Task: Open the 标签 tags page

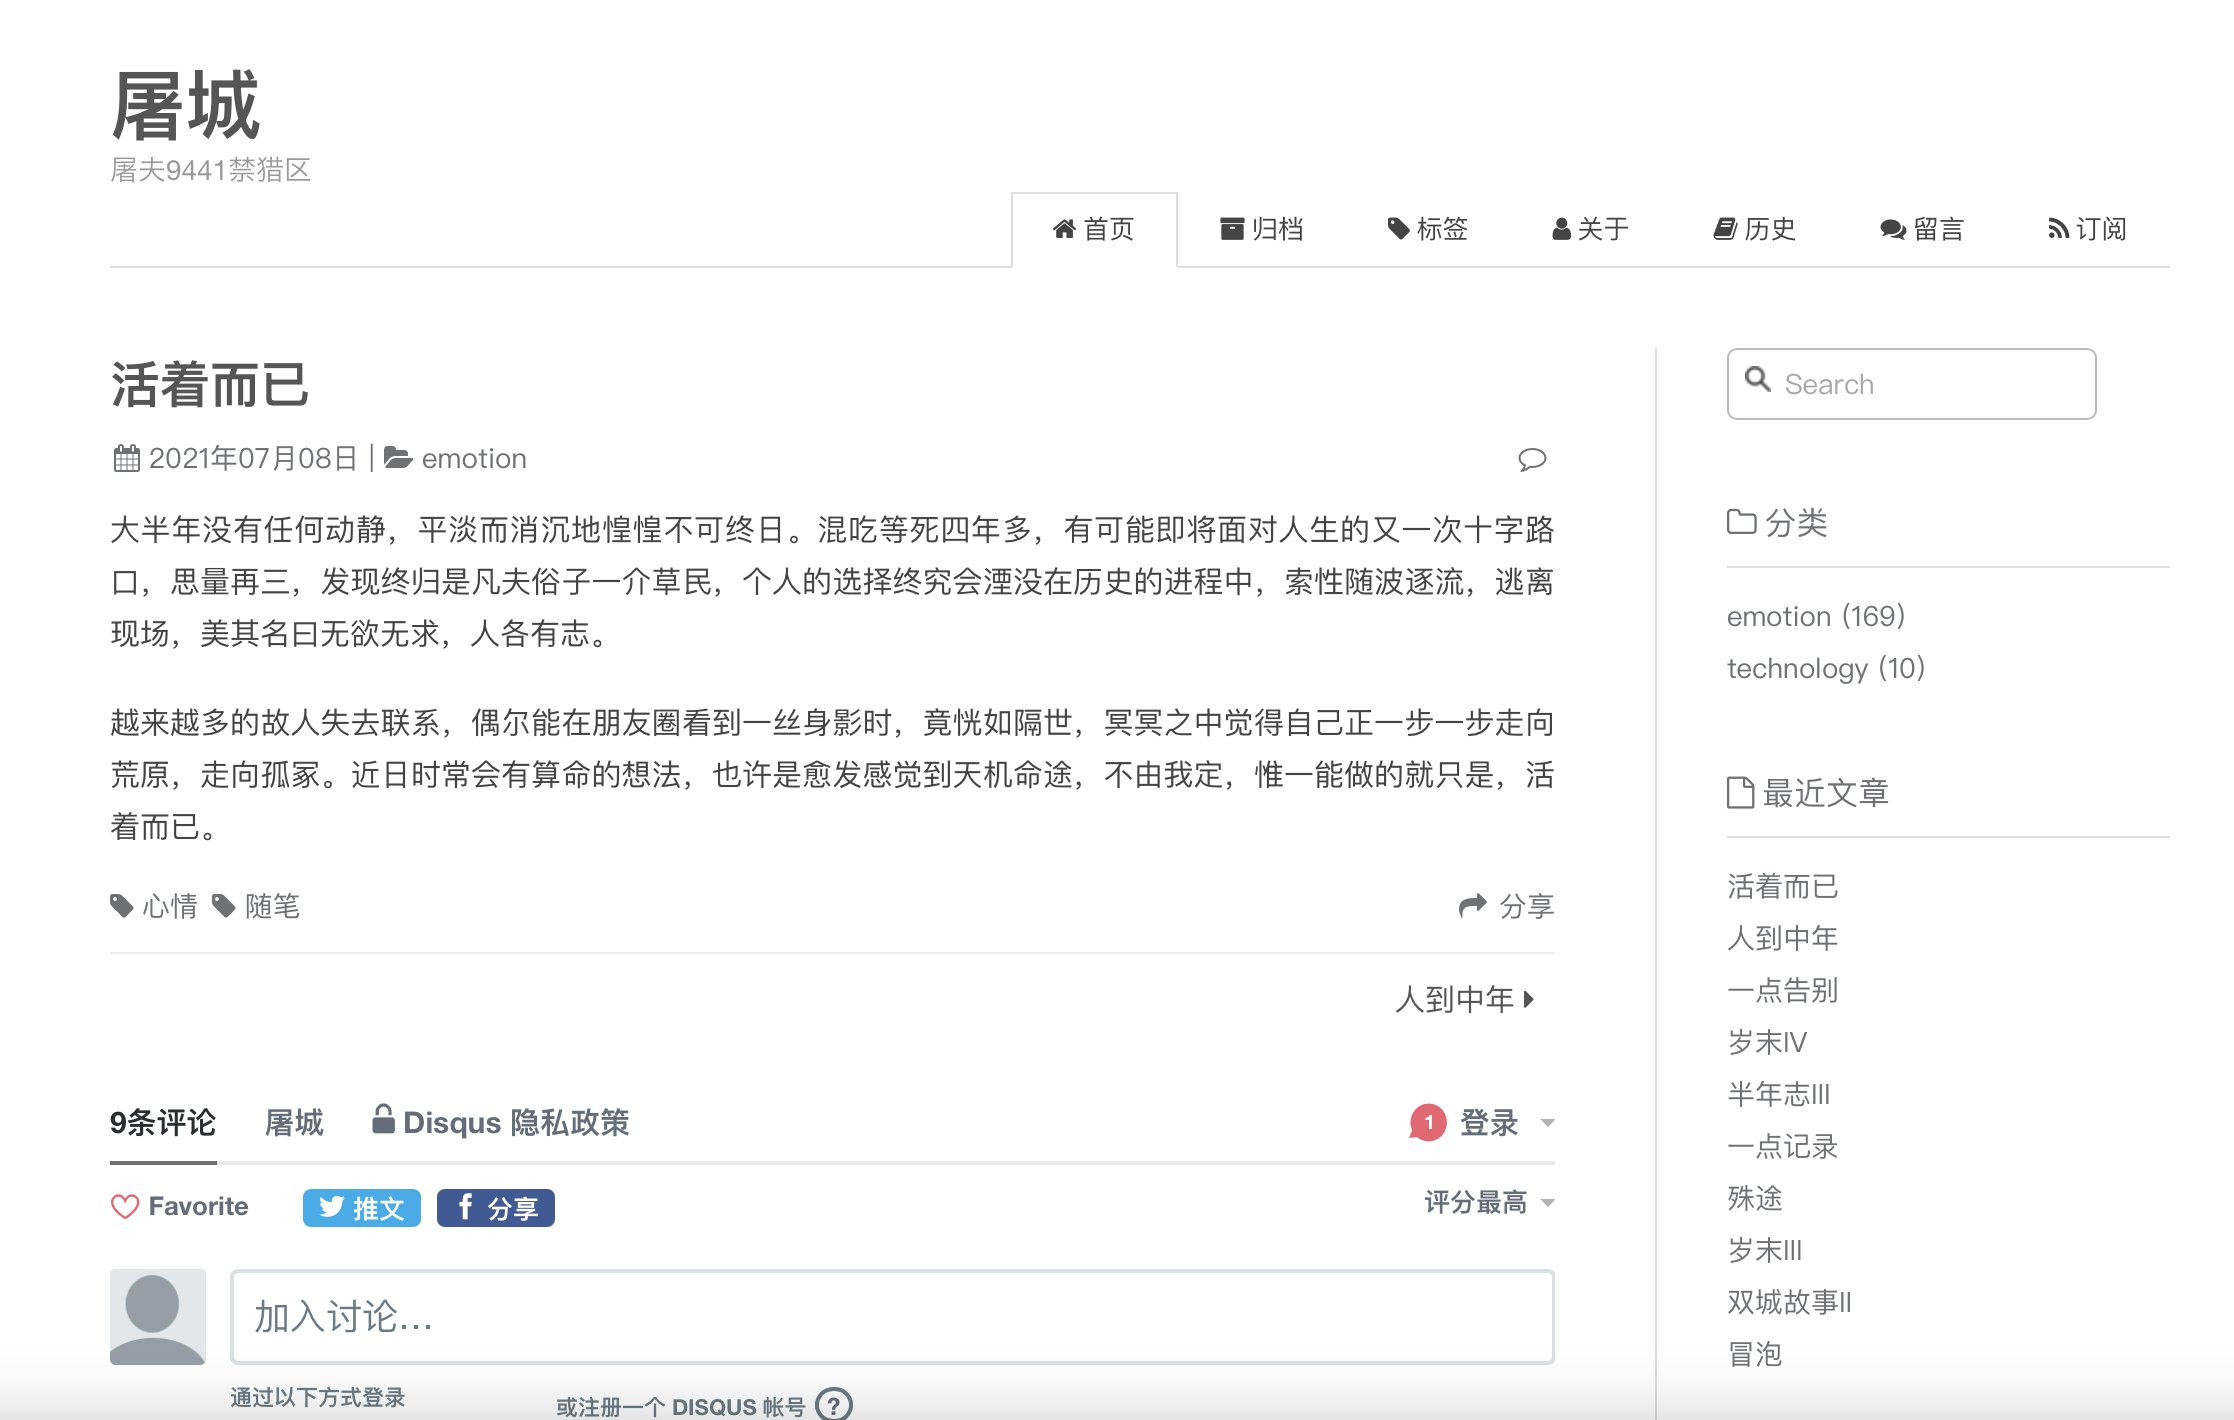Action: (1428, 229)
